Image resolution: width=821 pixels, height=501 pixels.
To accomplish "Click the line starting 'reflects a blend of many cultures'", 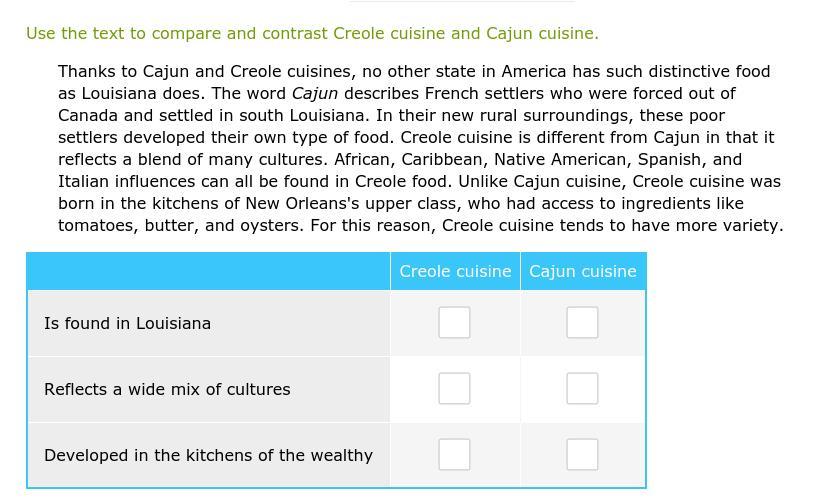I will point(400,160).
